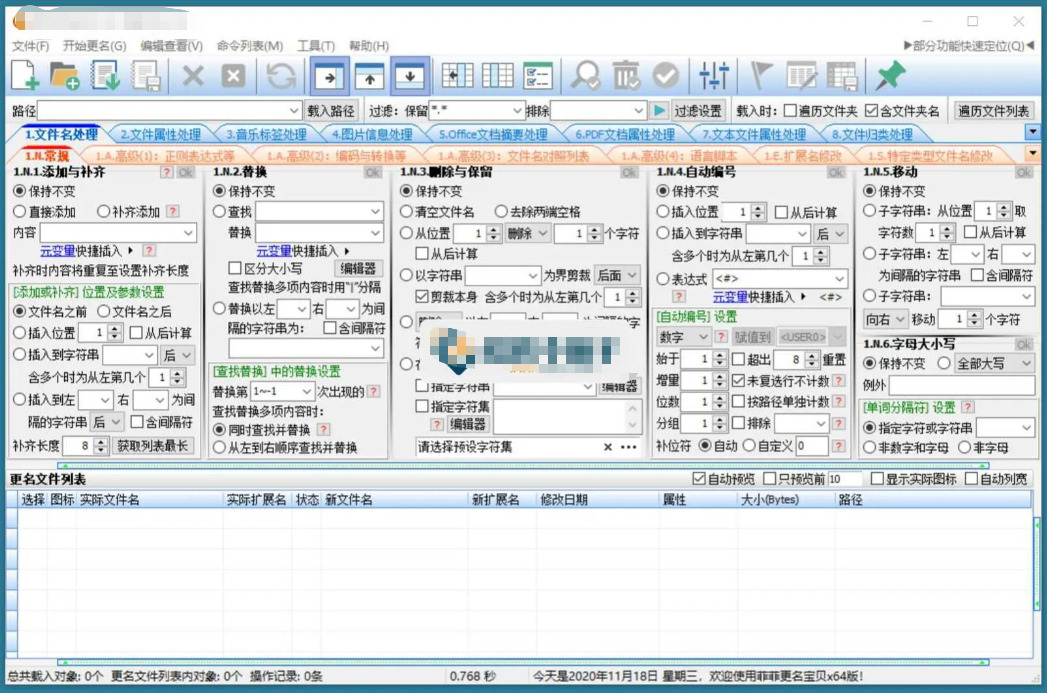Image resolution: width=1047 pixels, height=693 pixels.
Task: Expand the 排除 filter dropdown
Action: (x=639, y=111)
